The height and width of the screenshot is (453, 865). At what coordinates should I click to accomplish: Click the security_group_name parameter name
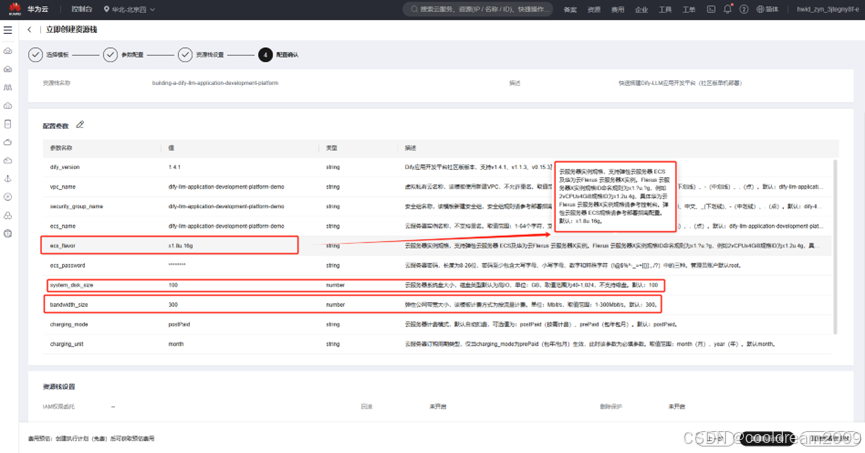[x=76, y=206]
